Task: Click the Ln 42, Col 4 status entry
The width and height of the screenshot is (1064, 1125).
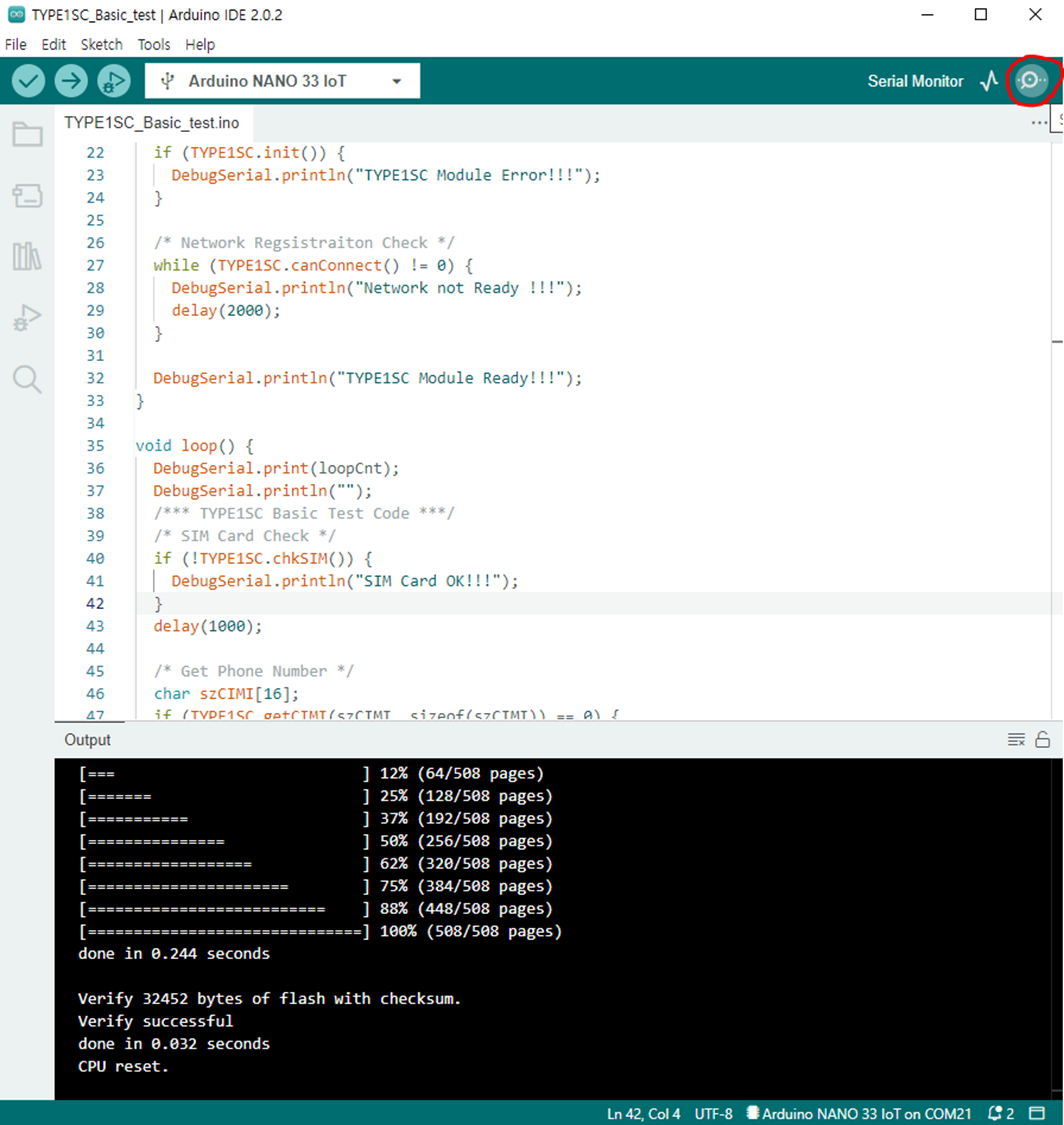Action: coord(644,1114)
